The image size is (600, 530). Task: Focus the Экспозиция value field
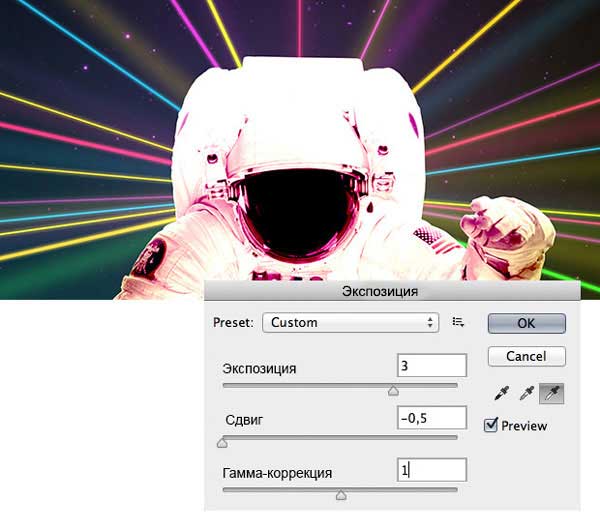pyautogui.click(x=431, y=366)
